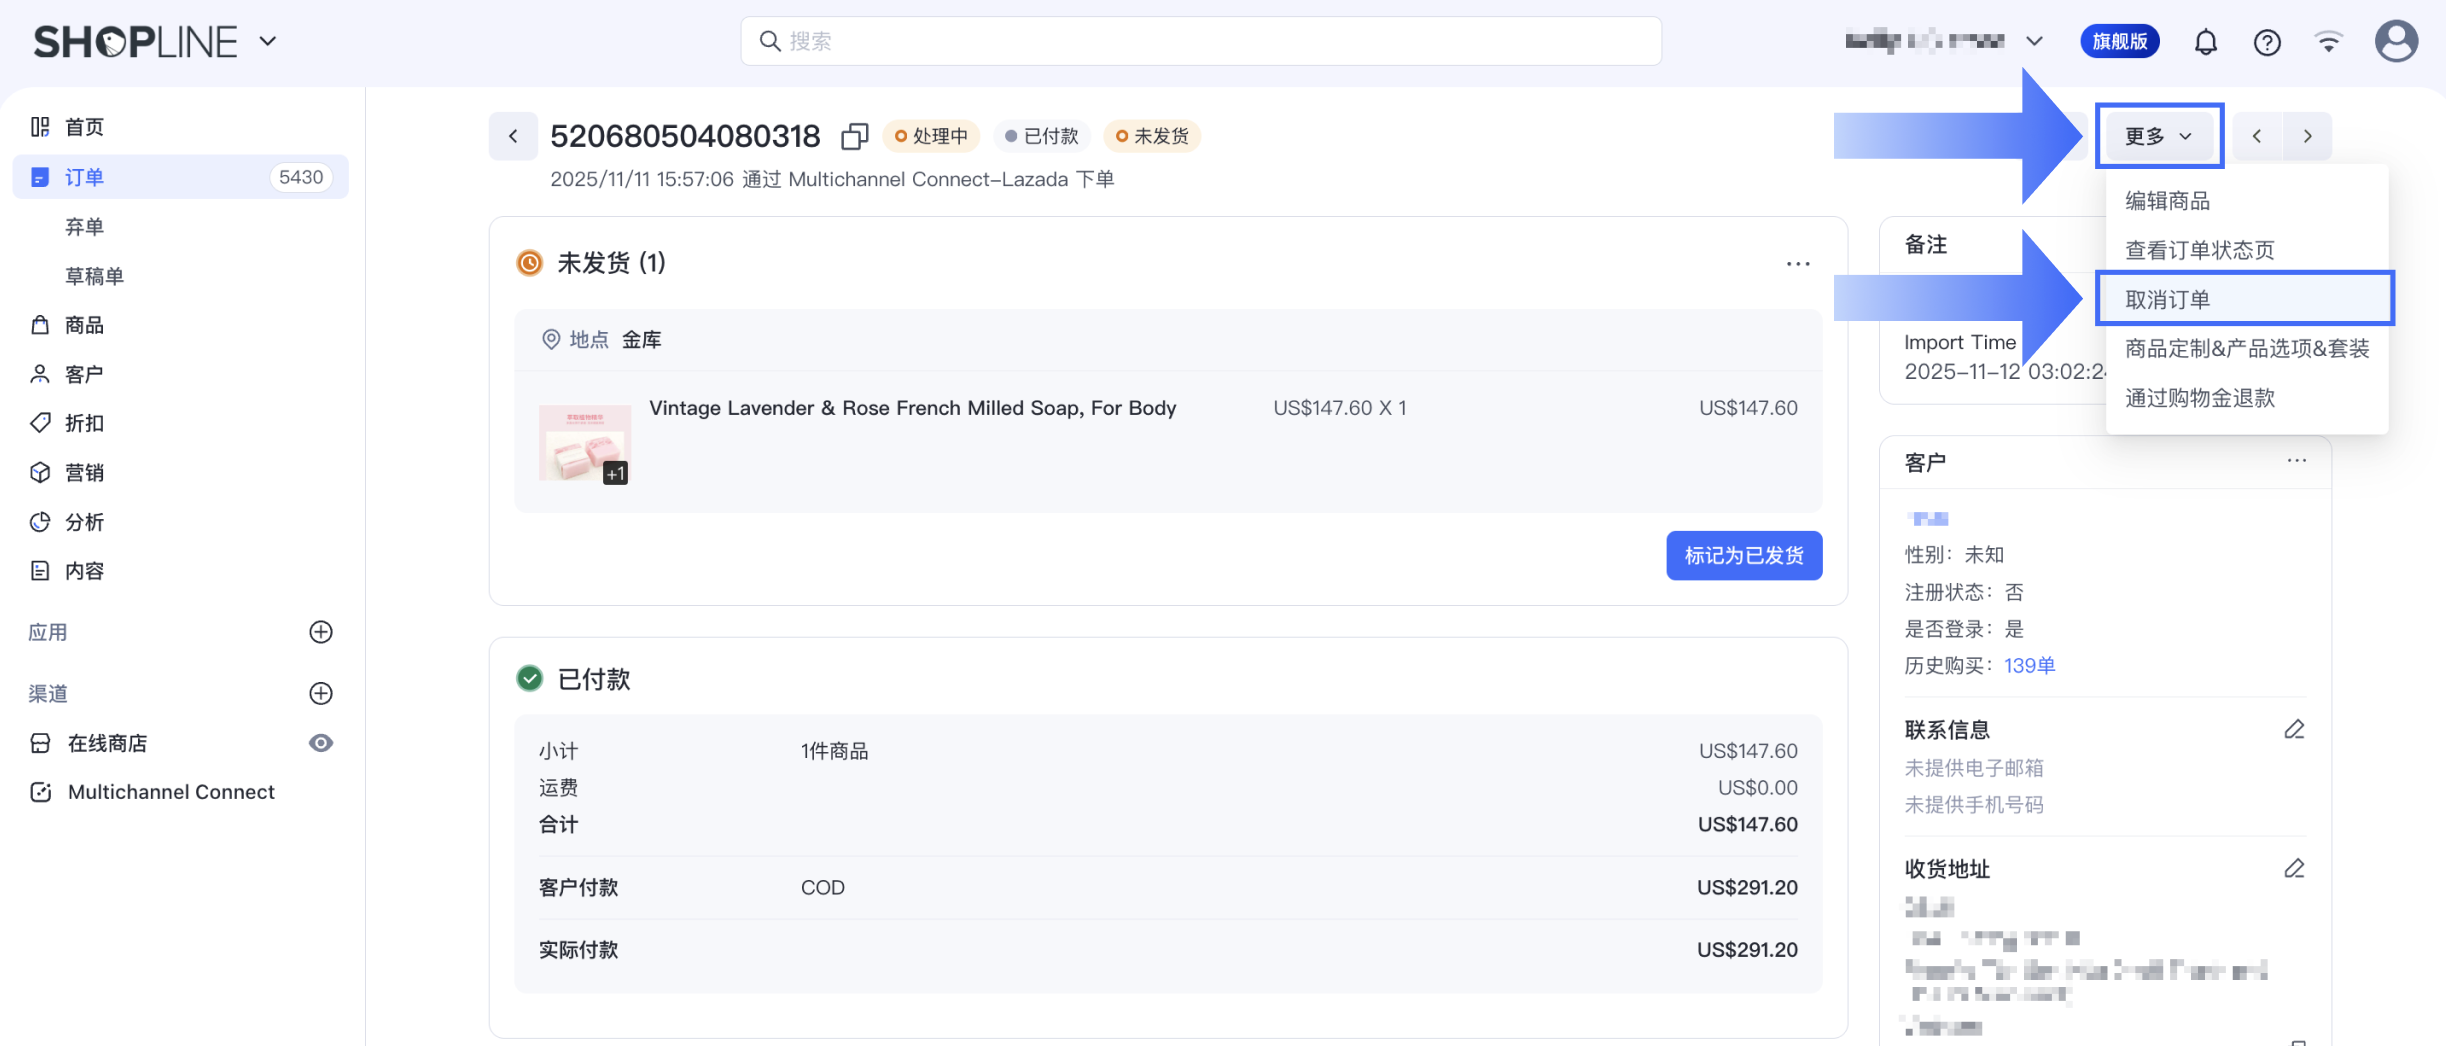Image resolution: width=2446 pixels, height=1046 pixels.
Task: Edit 联系信息 with the pencil icon
Action: [x=2294, y=730]
